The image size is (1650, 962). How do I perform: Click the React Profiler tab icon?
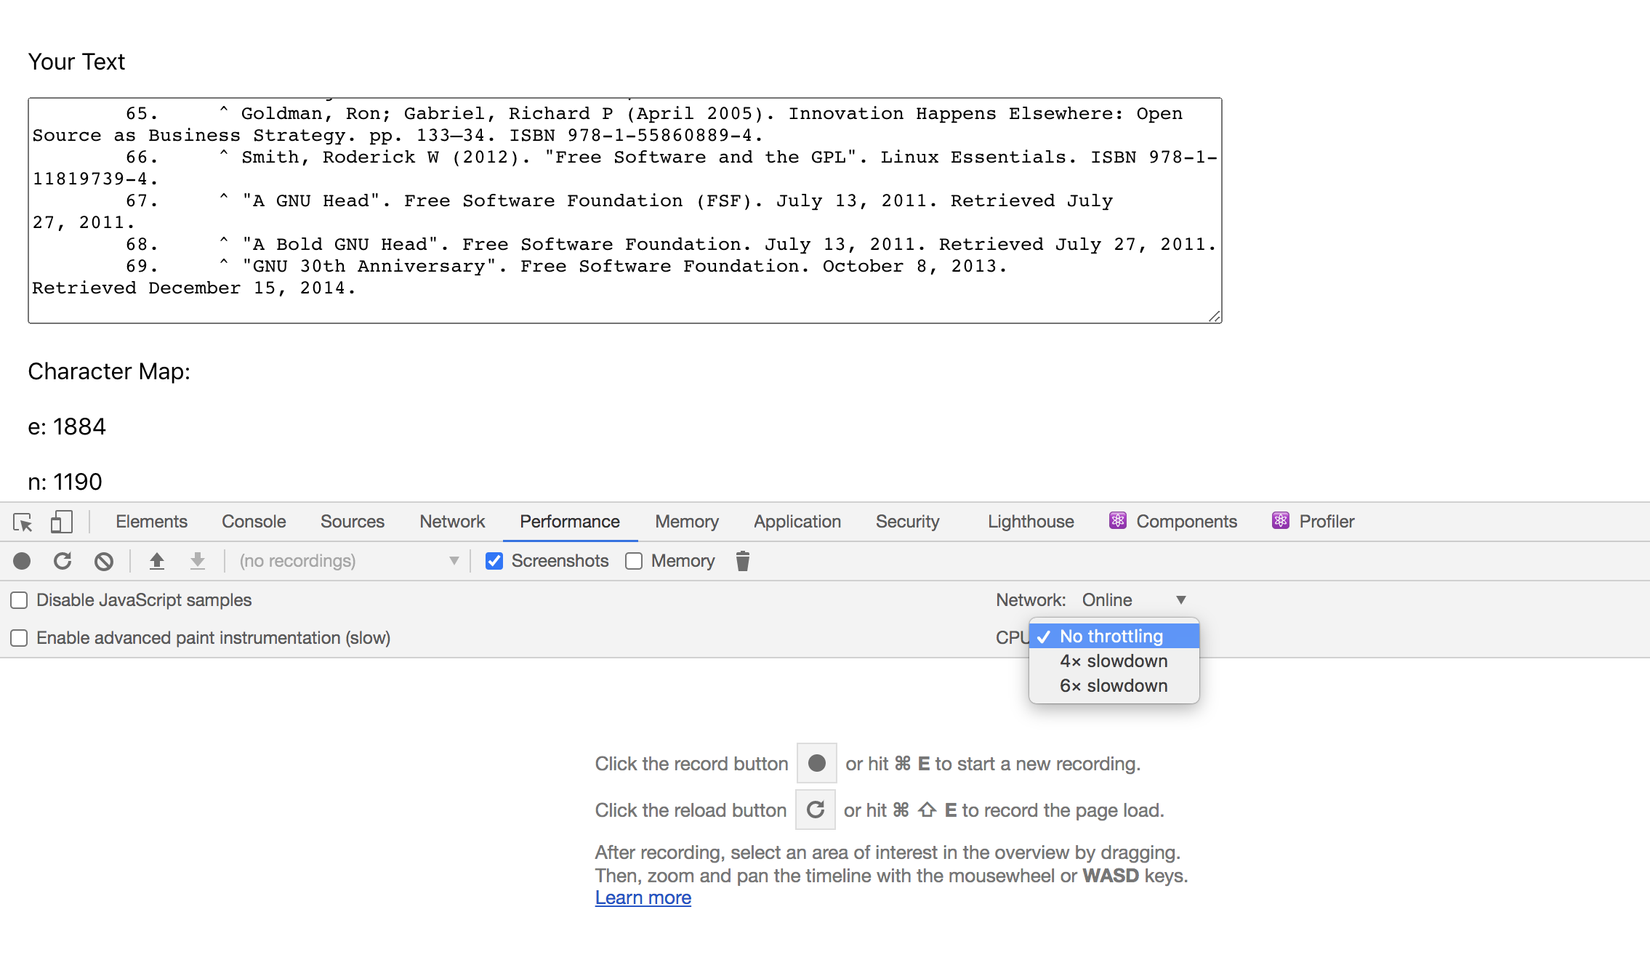(1280, 521)
